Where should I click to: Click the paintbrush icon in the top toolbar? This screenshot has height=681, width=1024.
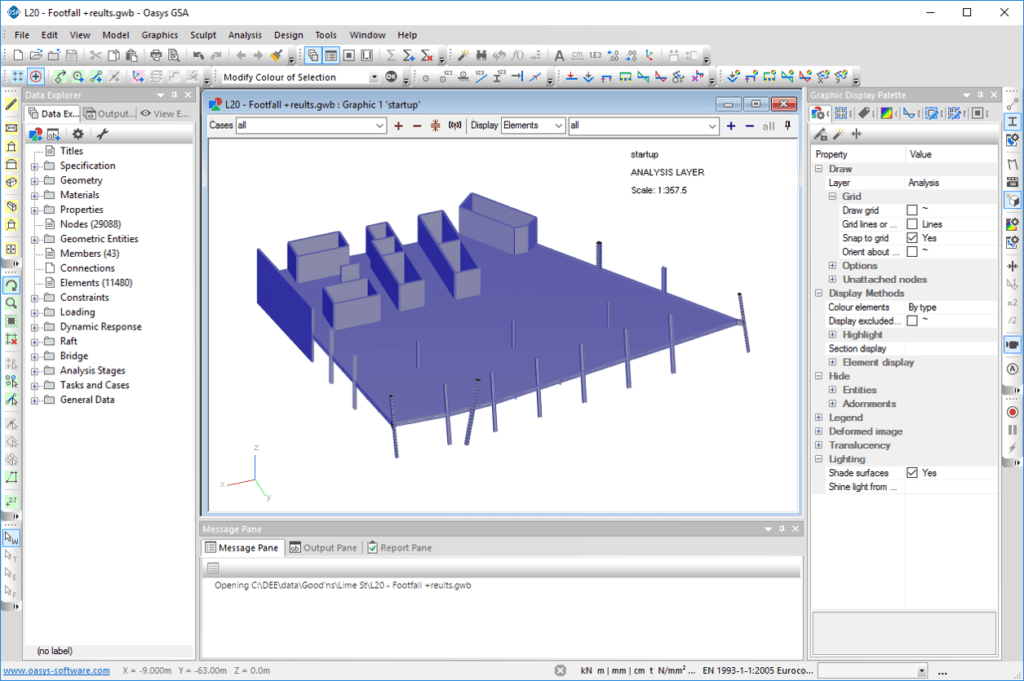point(276,55)
